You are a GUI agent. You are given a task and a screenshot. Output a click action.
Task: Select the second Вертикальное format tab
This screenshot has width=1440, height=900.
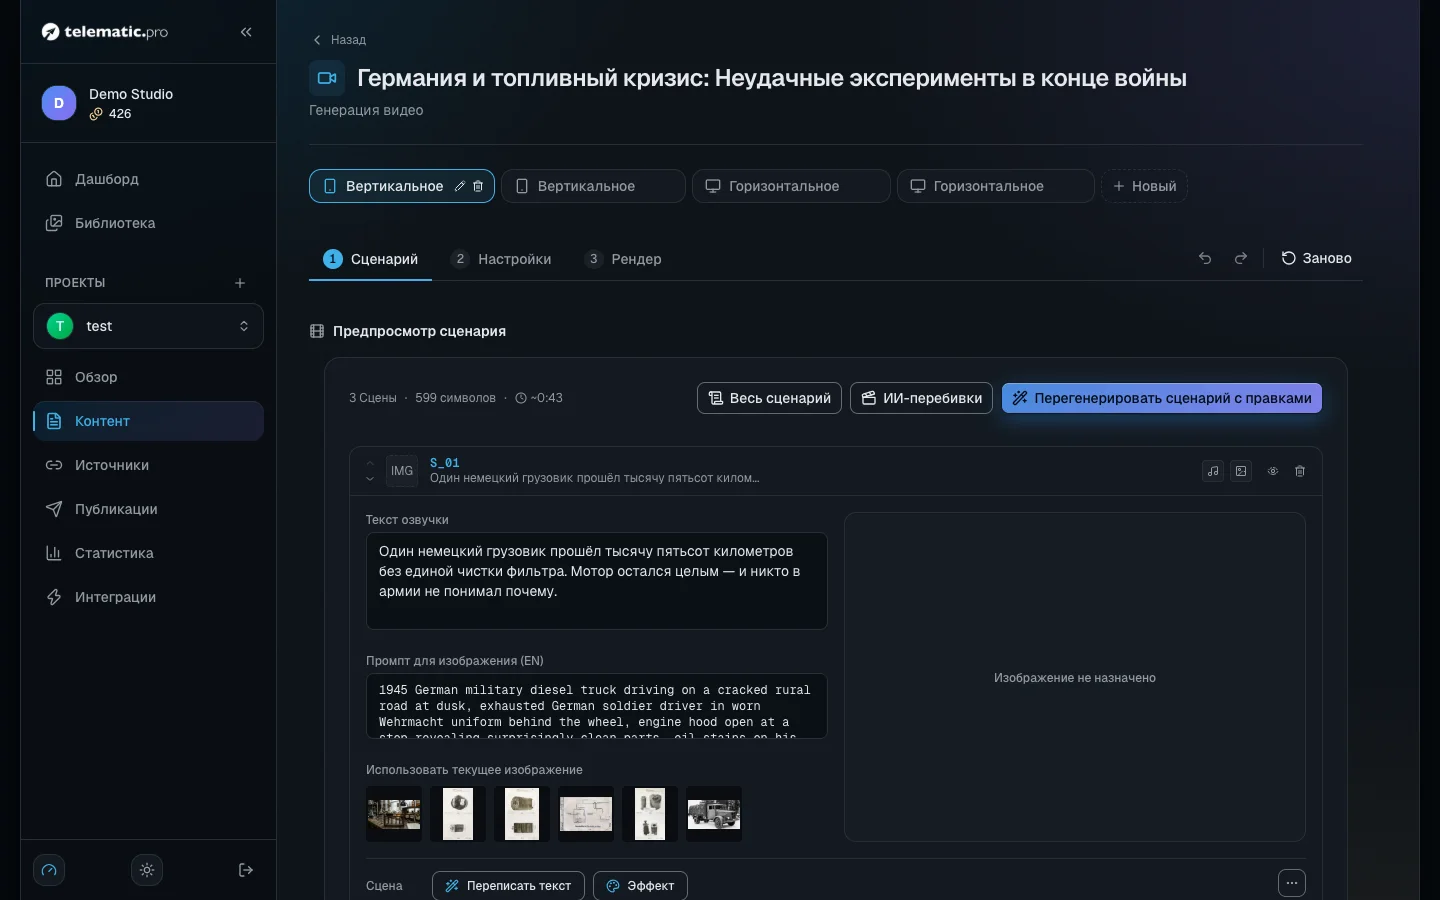[593, 186]
